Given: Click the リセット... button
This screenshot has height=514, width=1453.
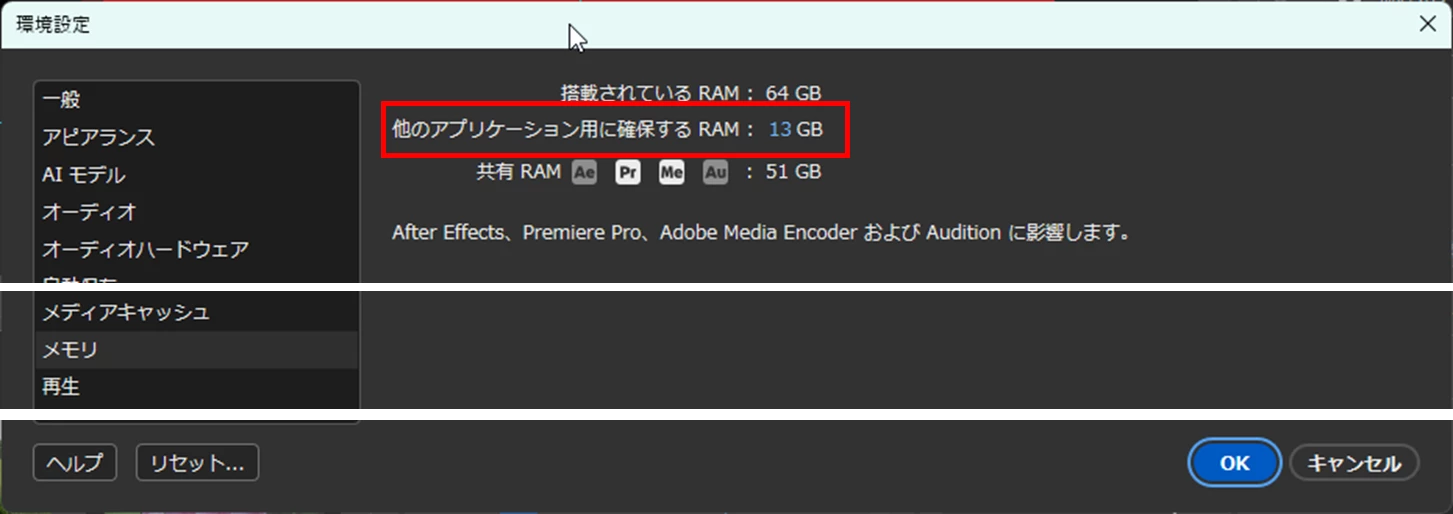Looking at the screenshot, I should coord(198,463).
